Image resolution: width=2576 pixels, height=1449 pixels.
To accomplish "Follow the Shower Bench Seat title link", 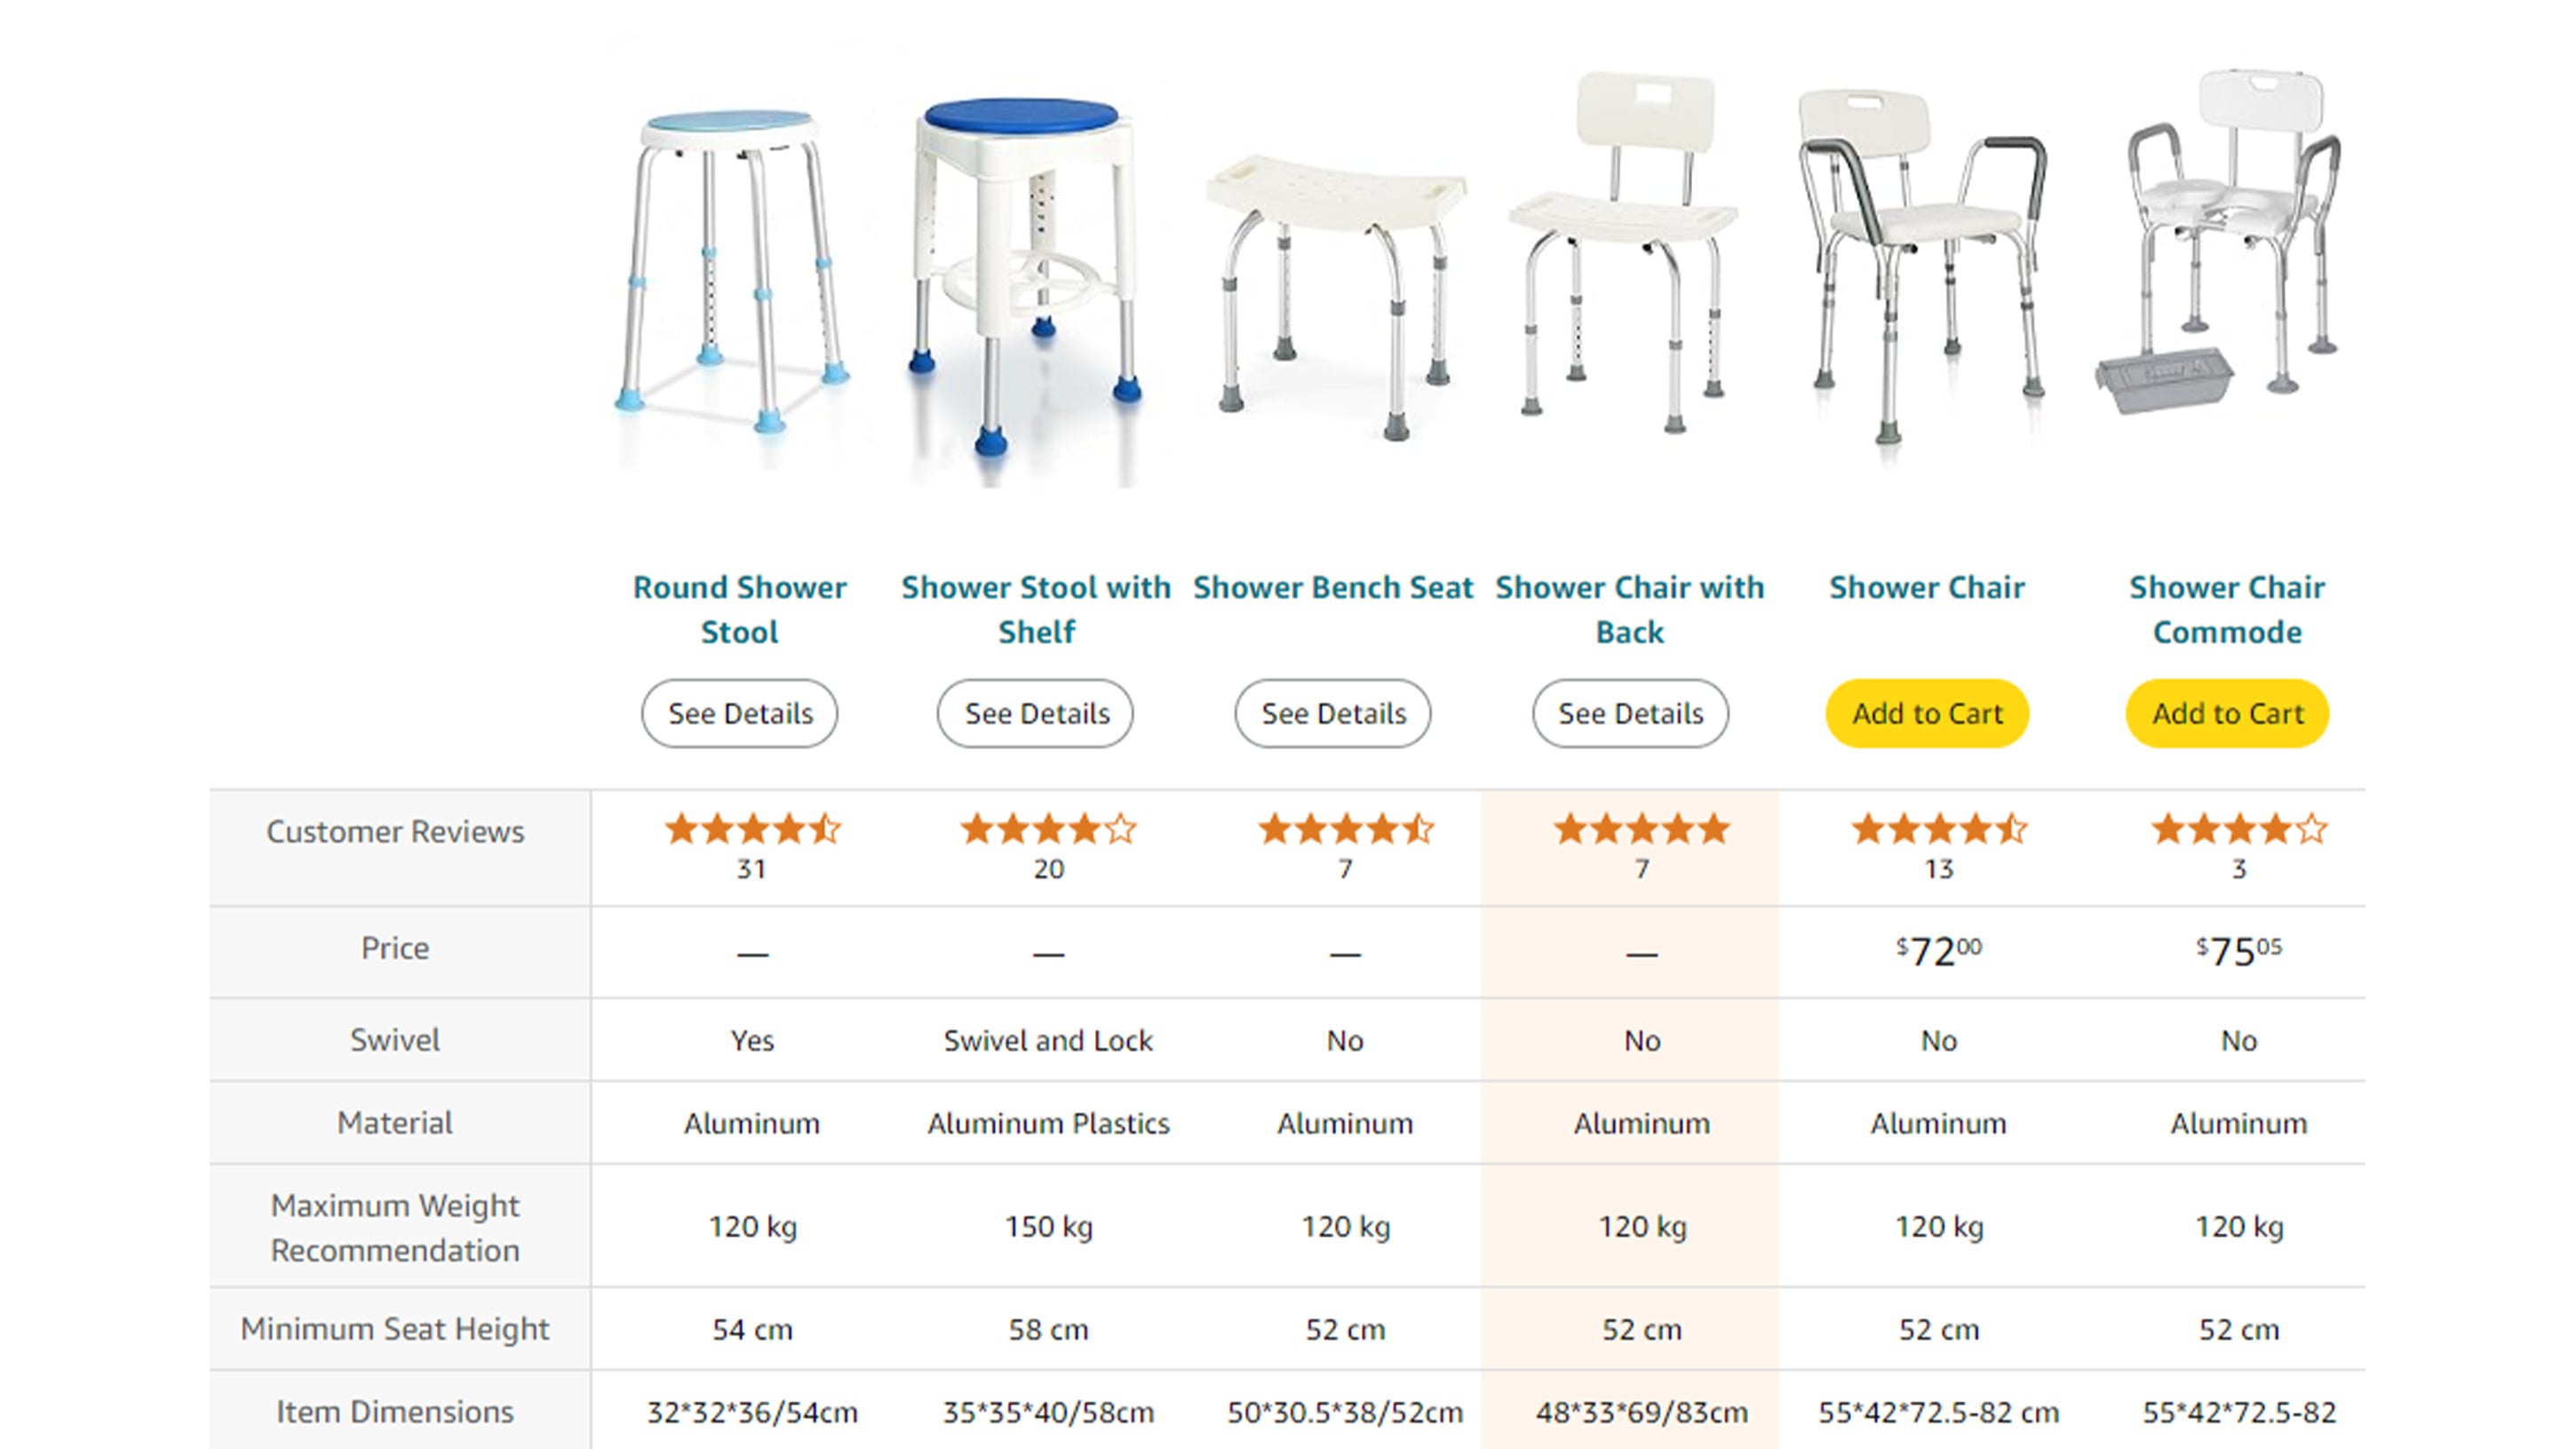I will coord(1333,587).
